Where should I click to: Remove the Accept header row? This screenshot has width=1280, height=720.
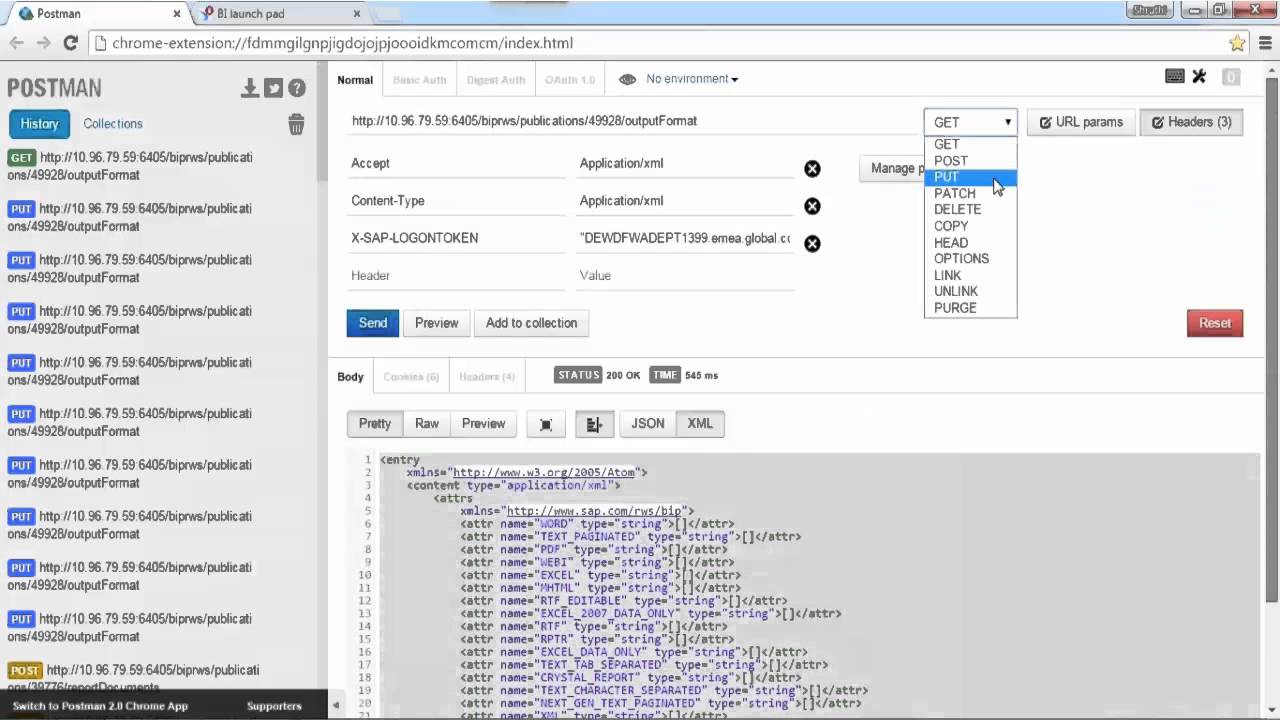coord(812,169)
